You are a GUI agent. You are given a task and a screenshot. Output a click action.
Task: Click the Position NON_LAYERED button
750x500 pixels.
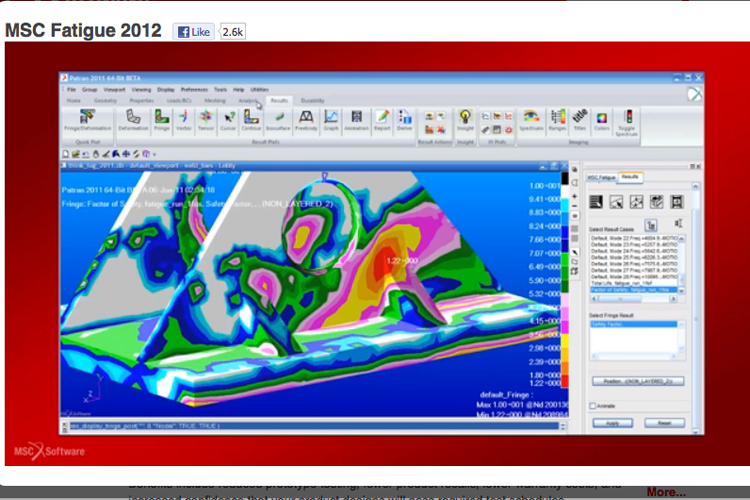pos(637,381)
